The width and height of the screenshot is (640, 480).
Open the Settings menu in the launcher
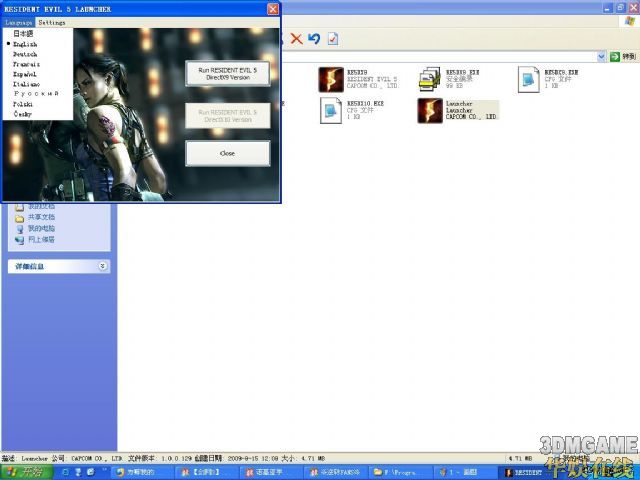[52, 22]
